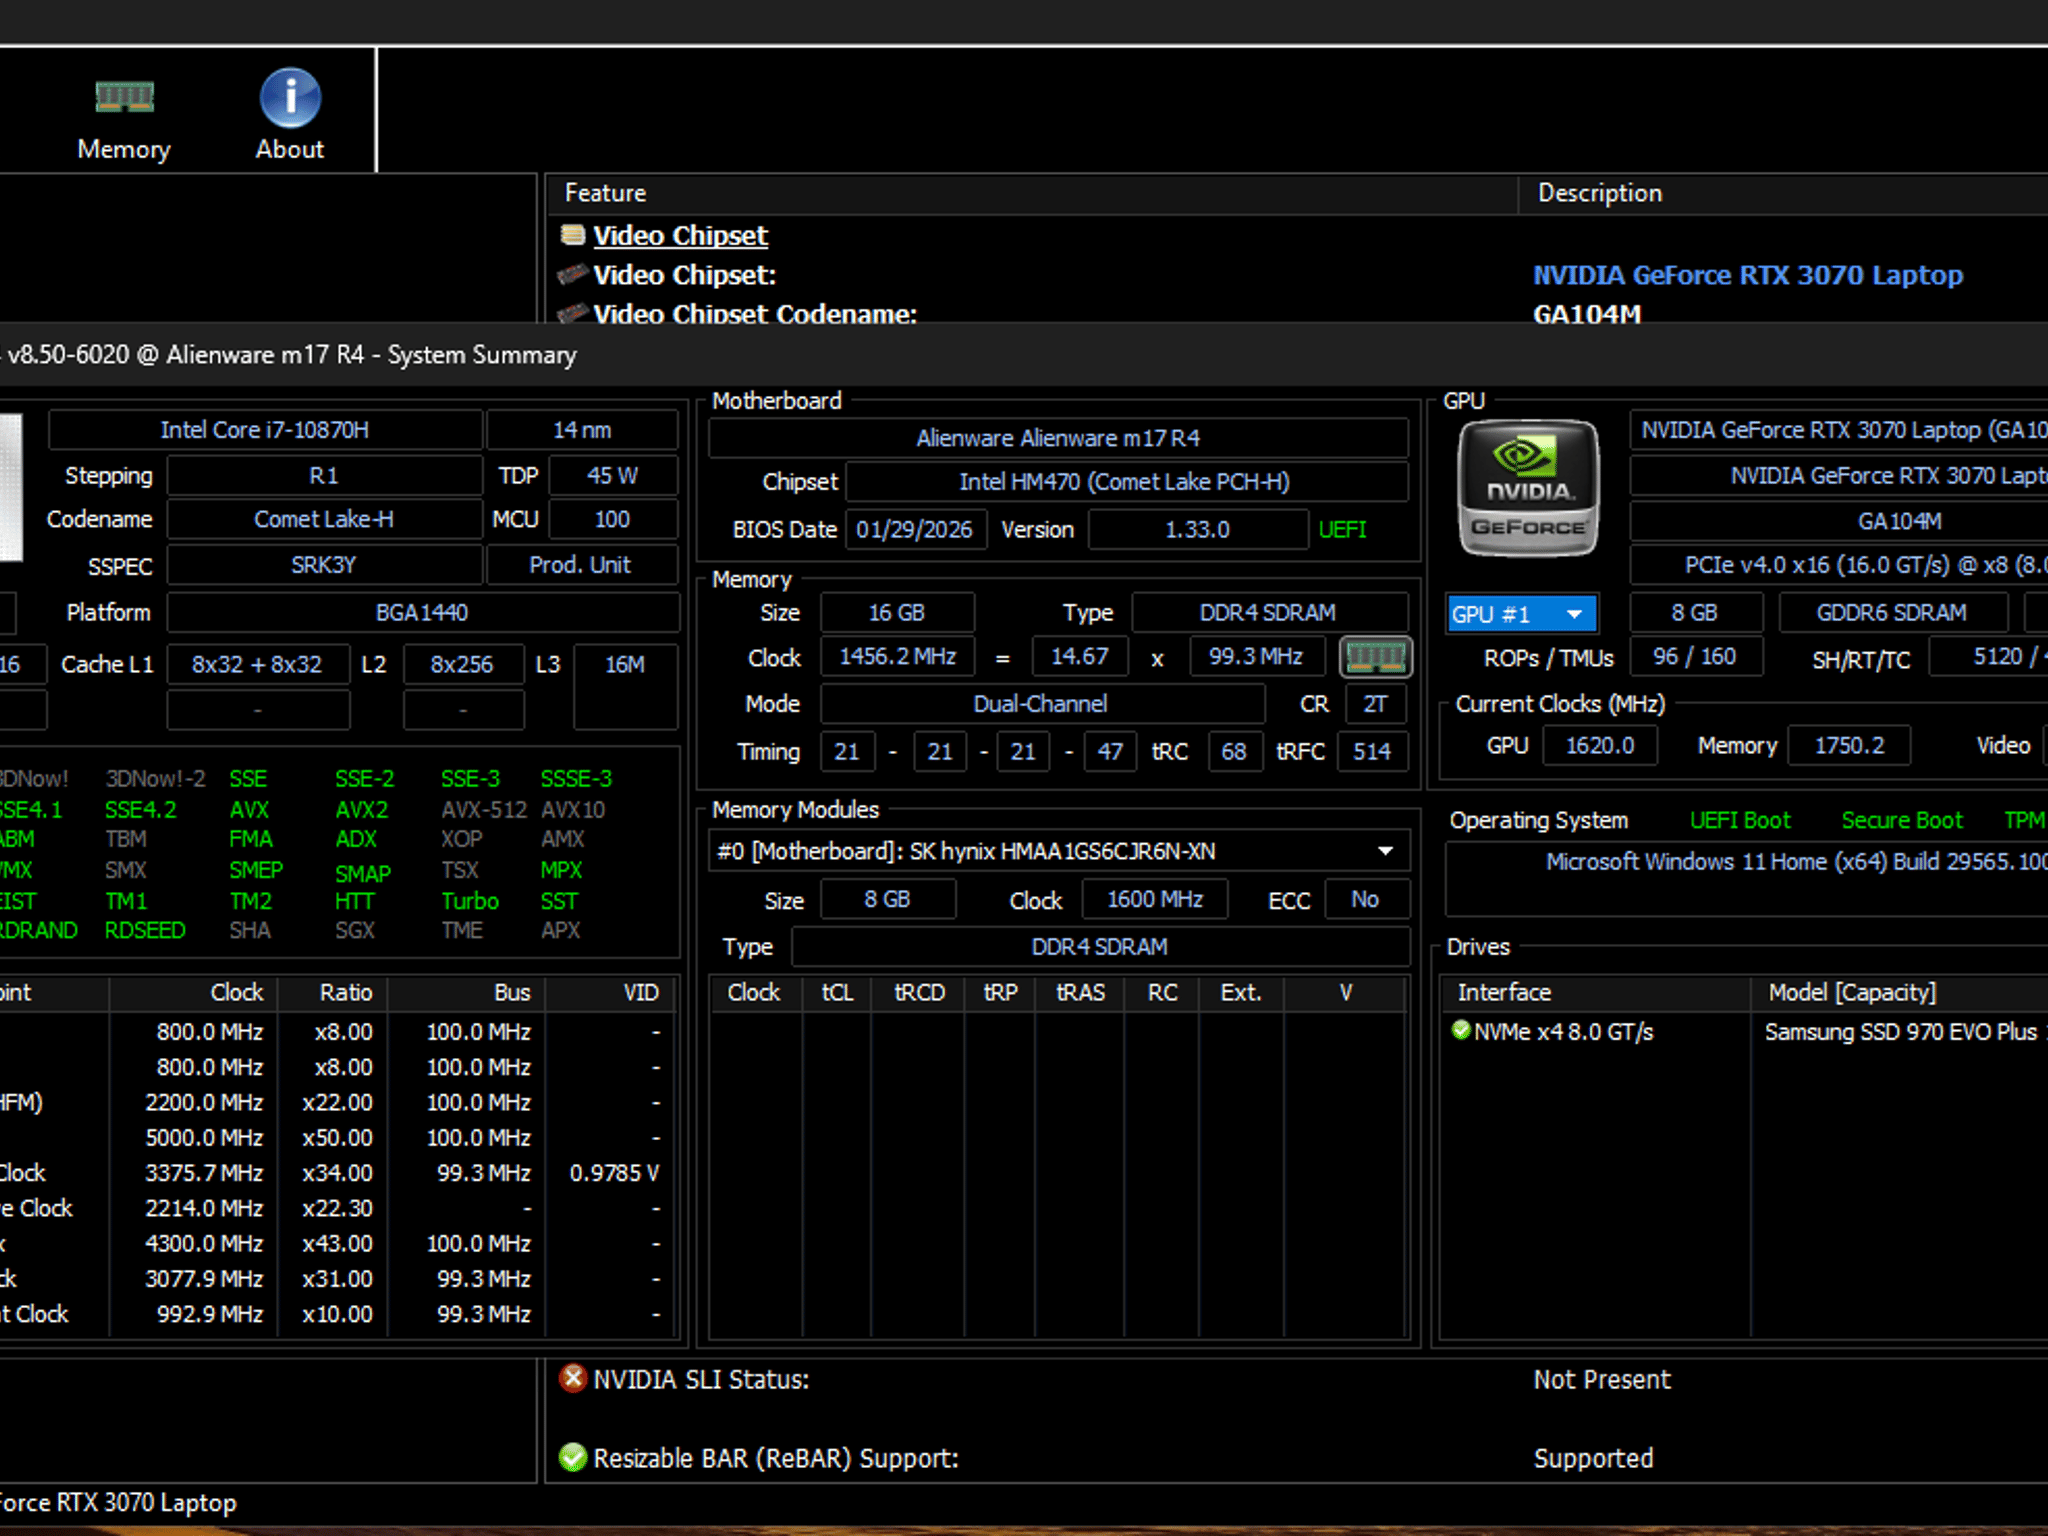Click the Ratio column header in CPU clocks
This screenshot has height=1536, width=2048.
[346, 992]
